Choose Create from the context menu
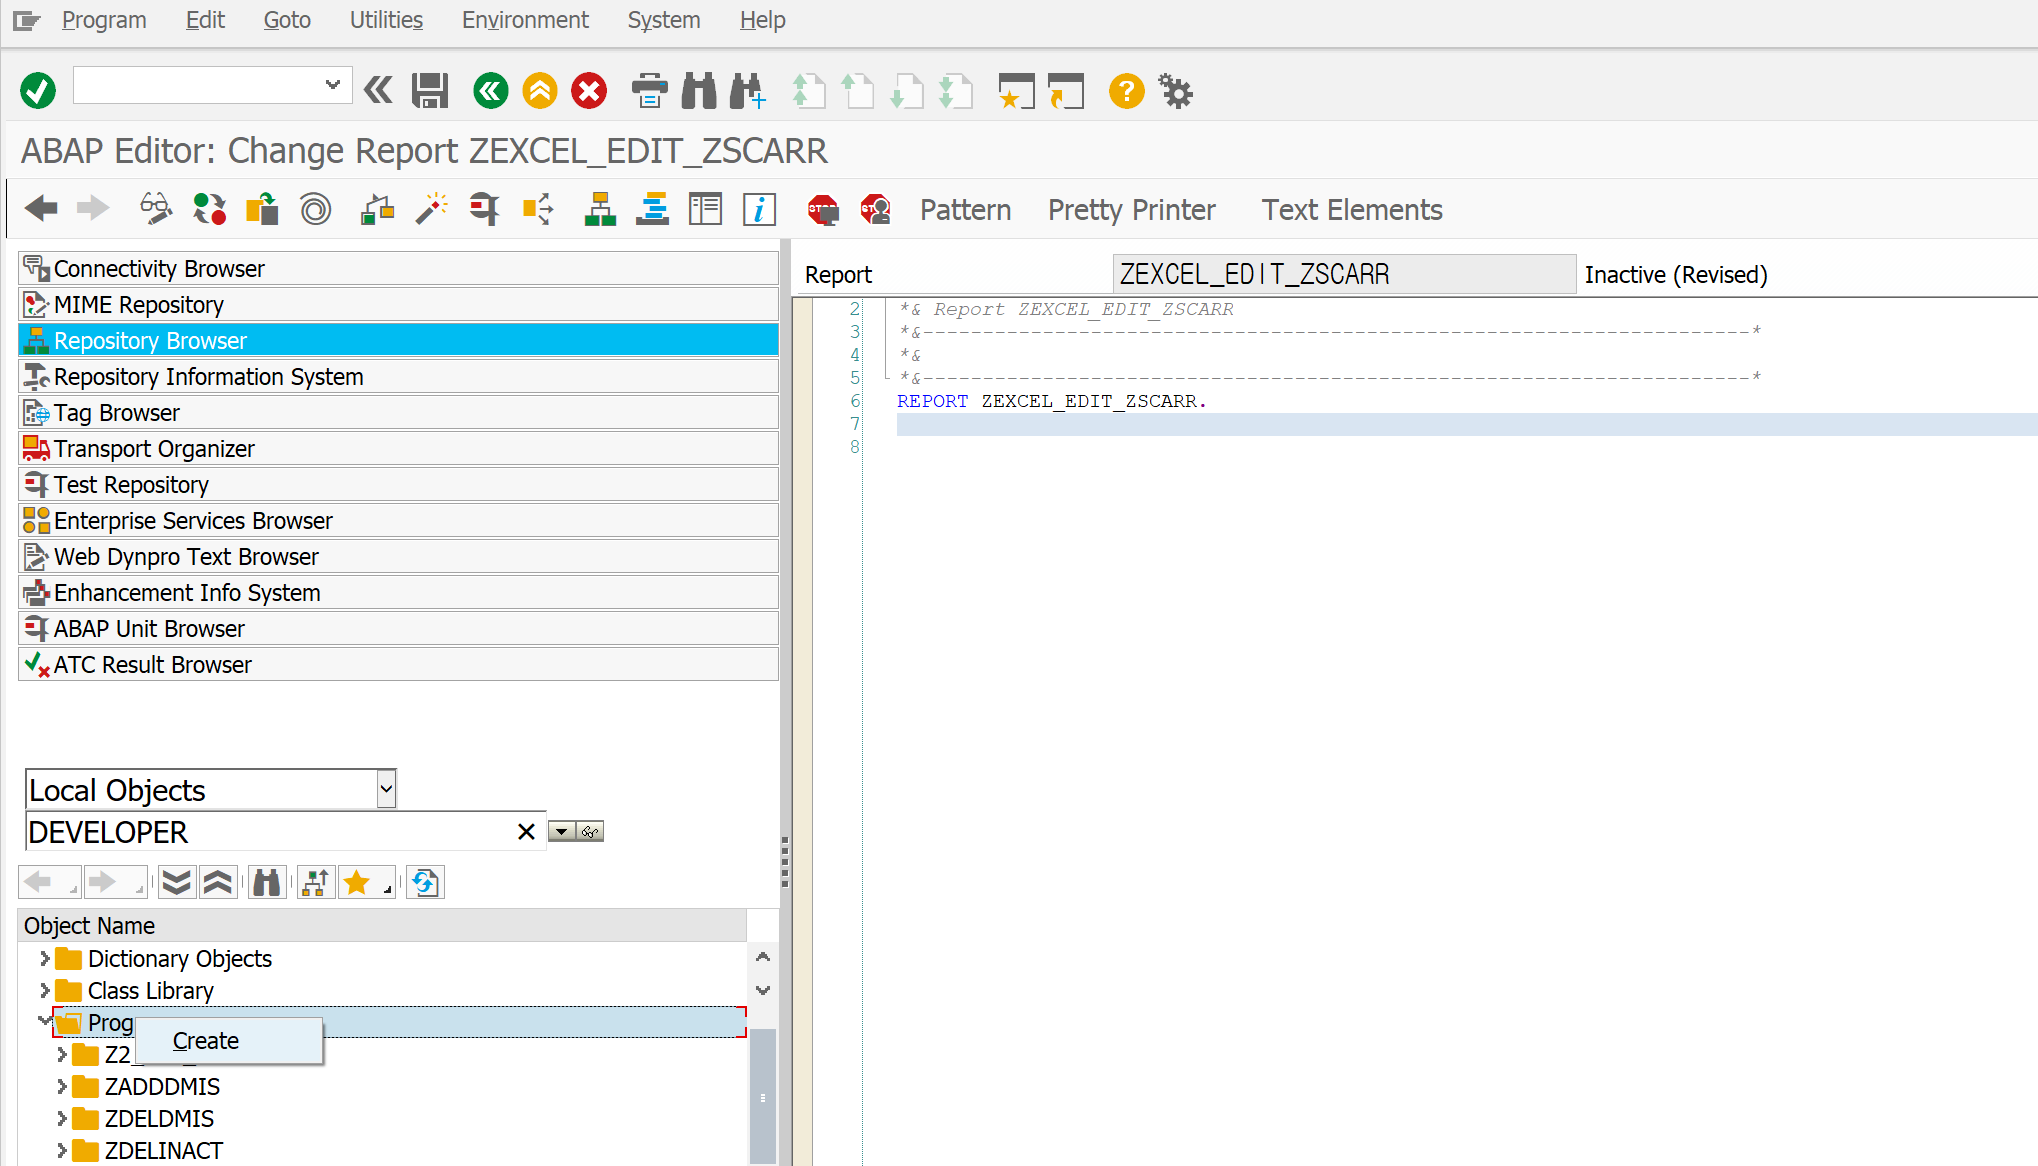This screenshot has height=1166, width=2038. (x=206, y=1041)
